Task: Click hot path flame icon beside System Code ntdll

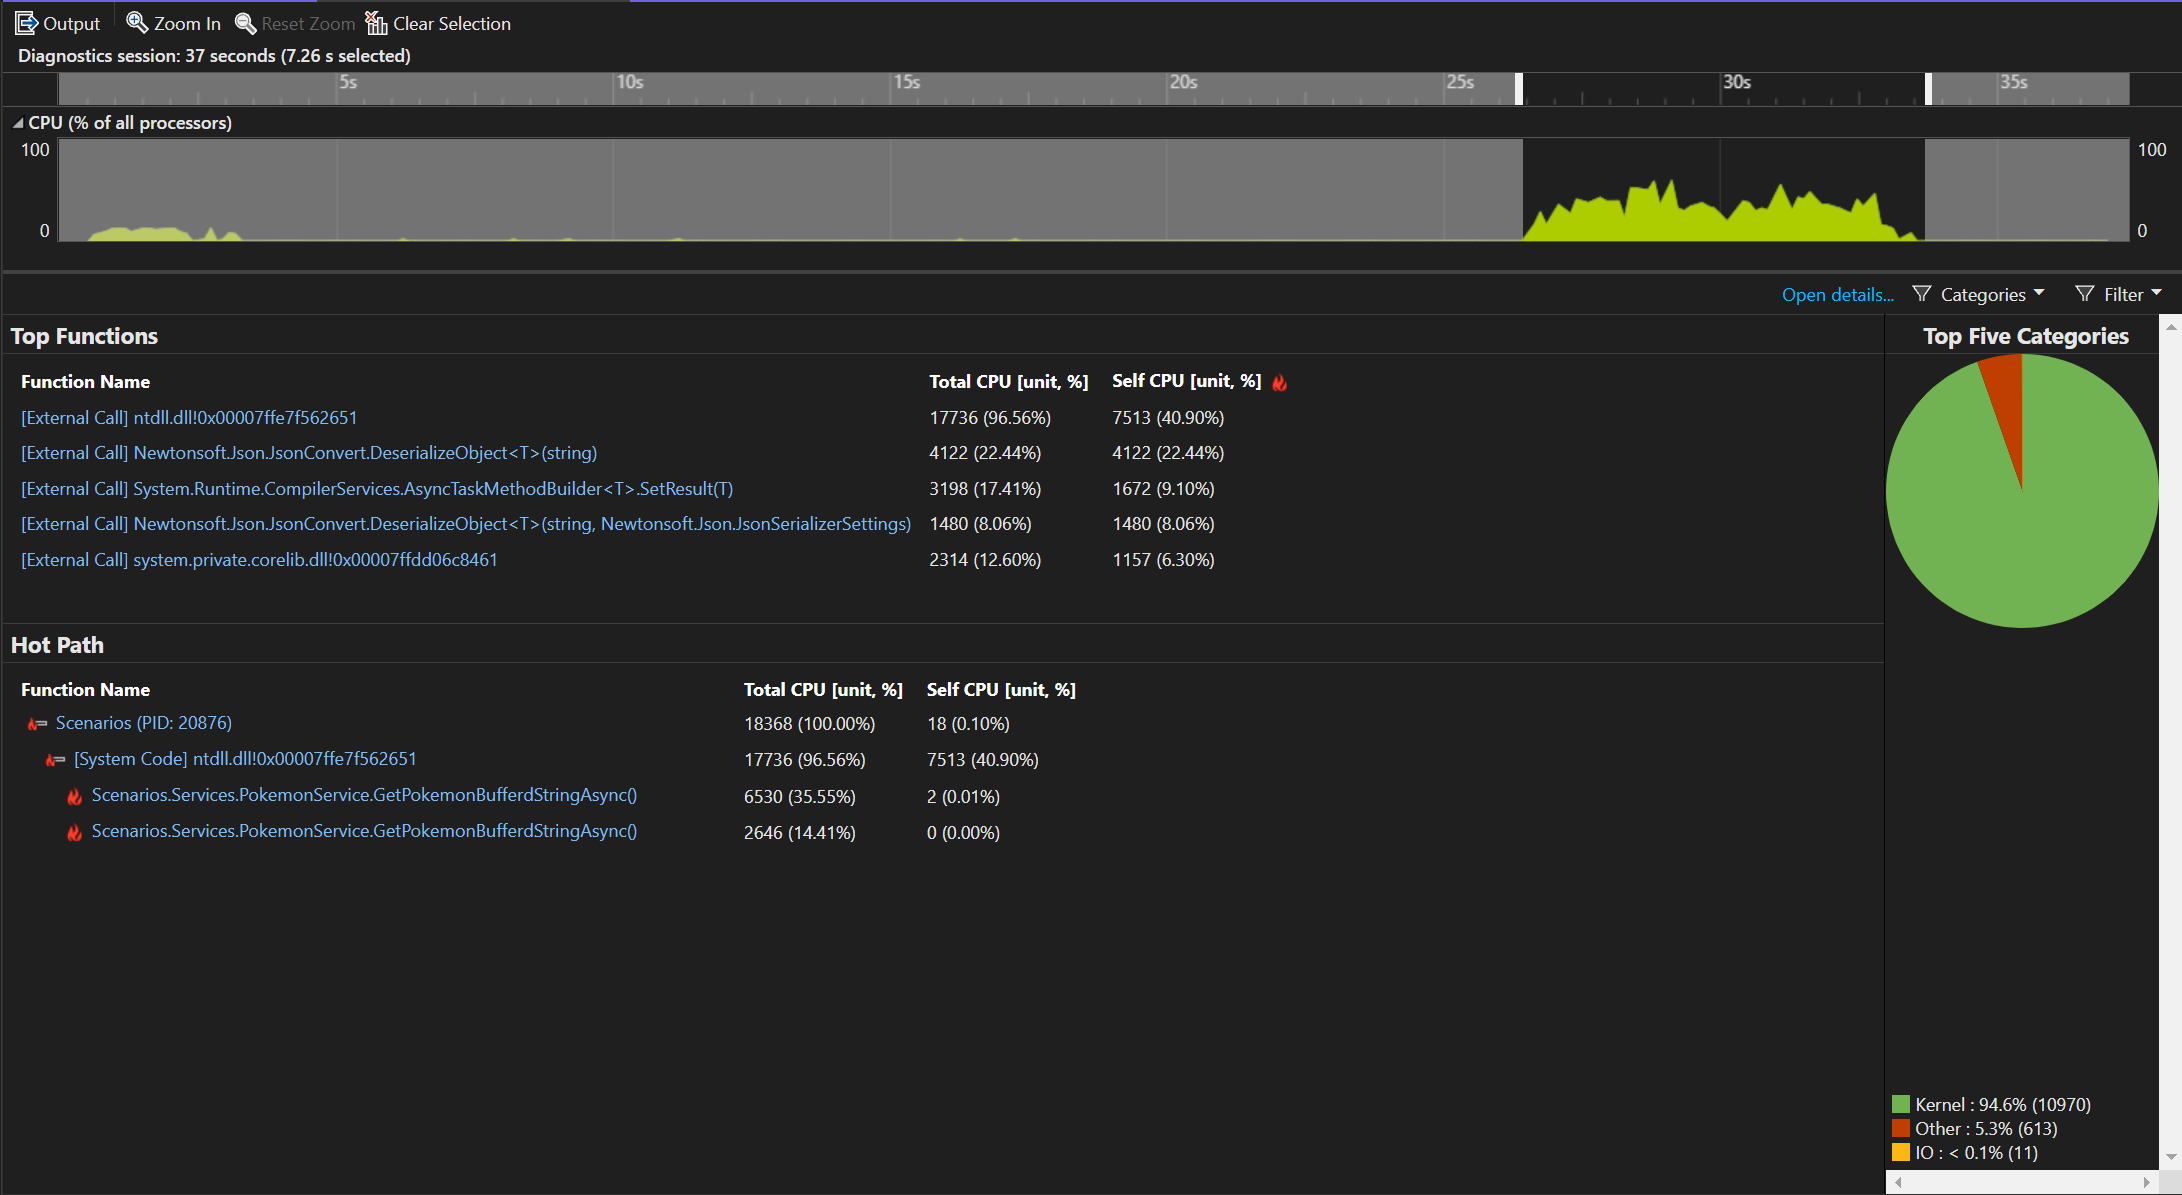Action: [x=55, y=760]
